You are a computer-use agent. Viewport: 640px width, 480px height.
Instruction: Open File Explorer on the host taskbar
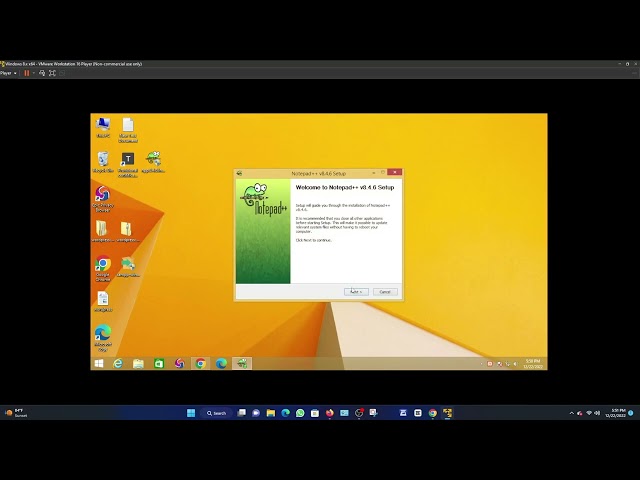click(x=271, y=413)
